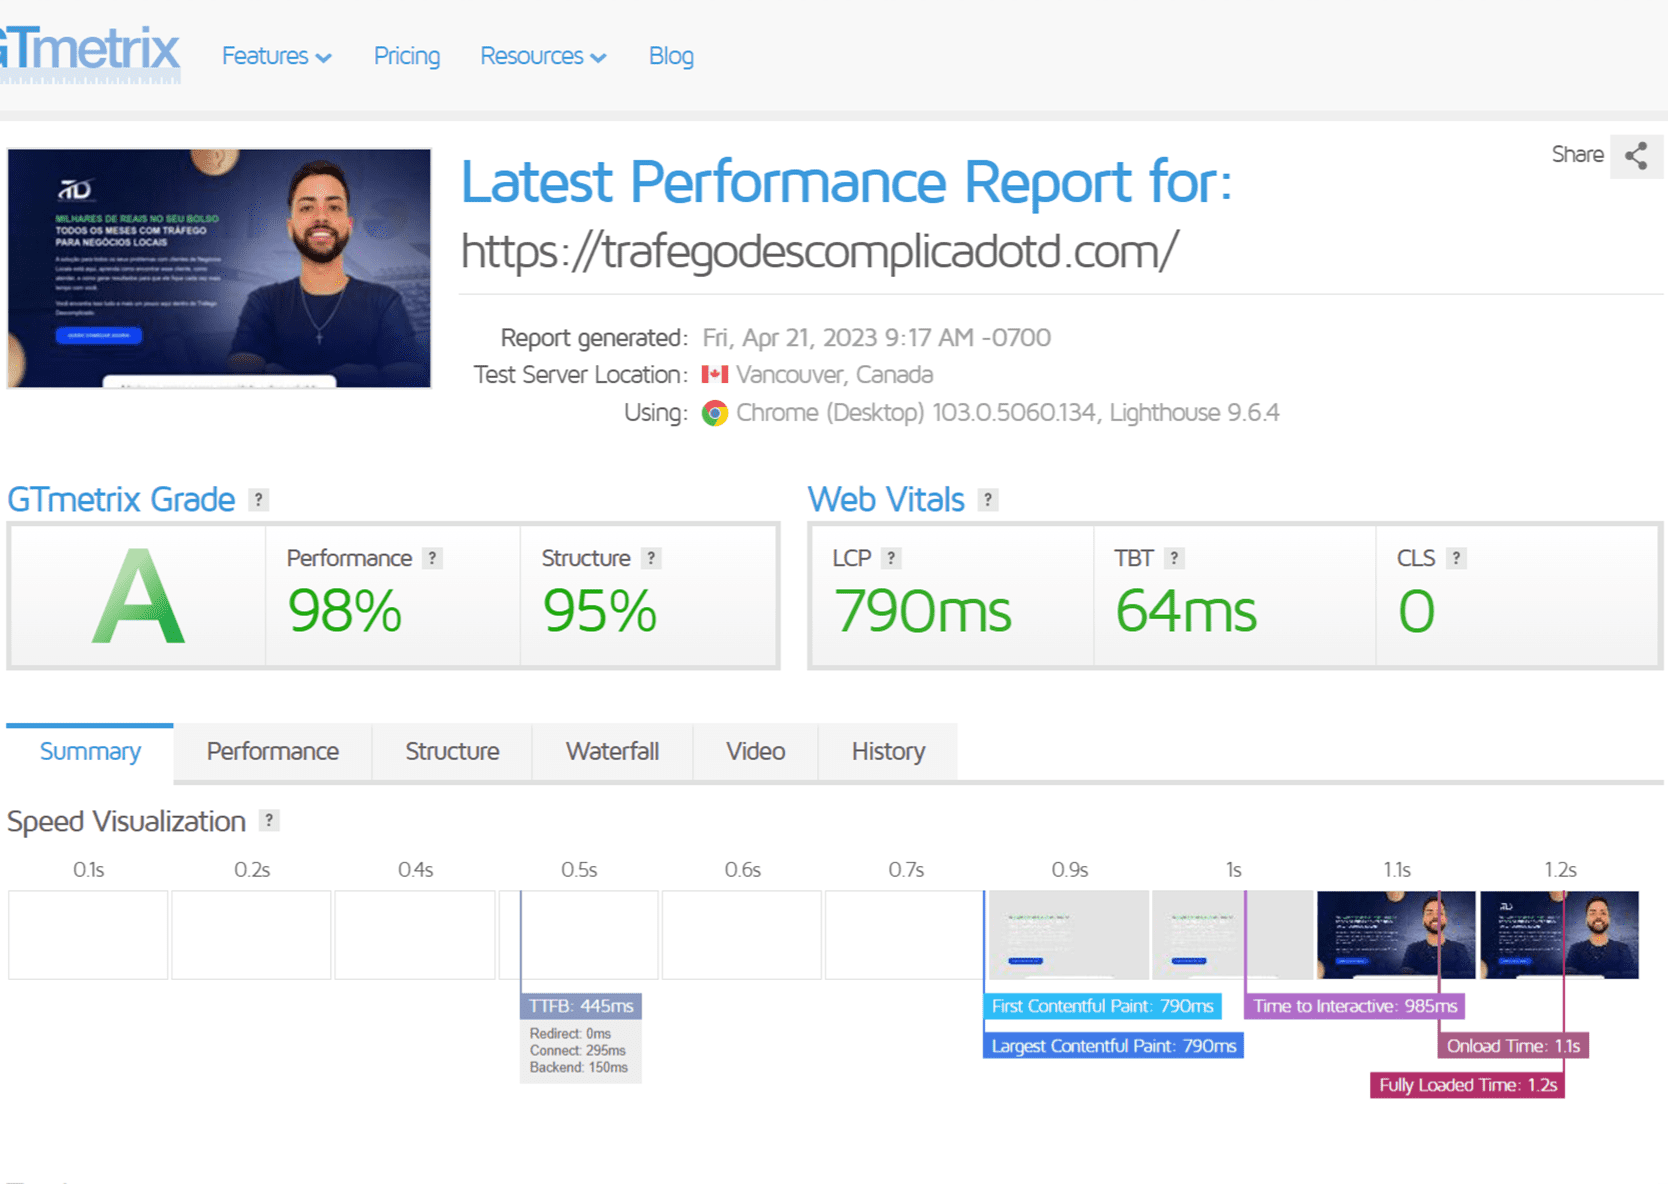
Task: Select the Summary tab
Action: click(90, 751)
